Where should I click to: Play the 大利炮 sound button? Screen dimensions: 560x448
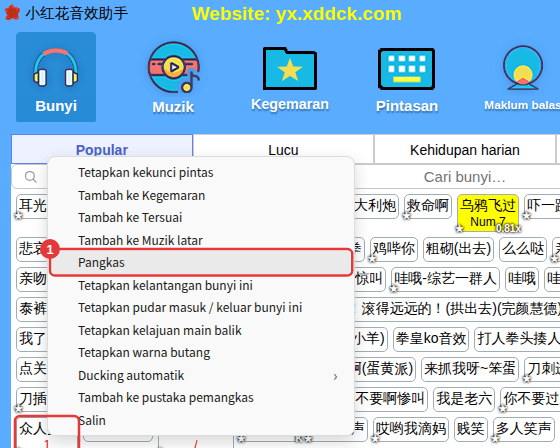[x=376, y=206]
